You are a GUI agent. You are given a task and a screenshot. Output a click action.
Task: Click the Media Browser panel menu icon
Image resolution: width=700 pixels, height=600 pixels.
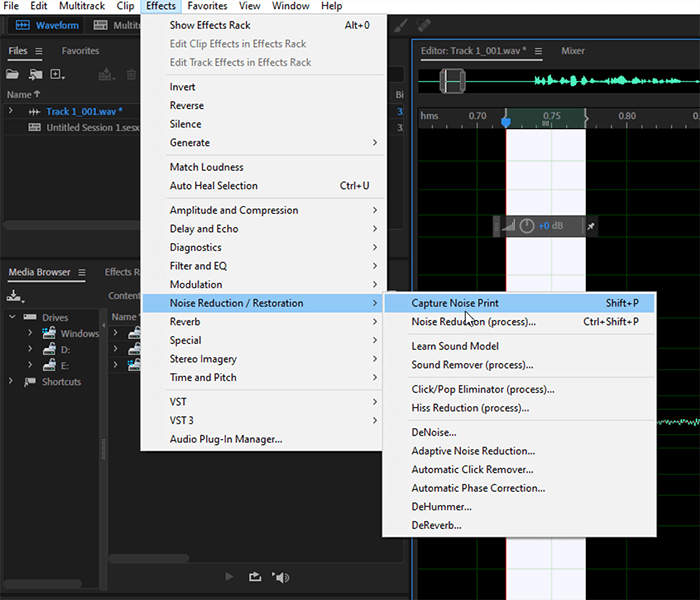pos(82,272)
